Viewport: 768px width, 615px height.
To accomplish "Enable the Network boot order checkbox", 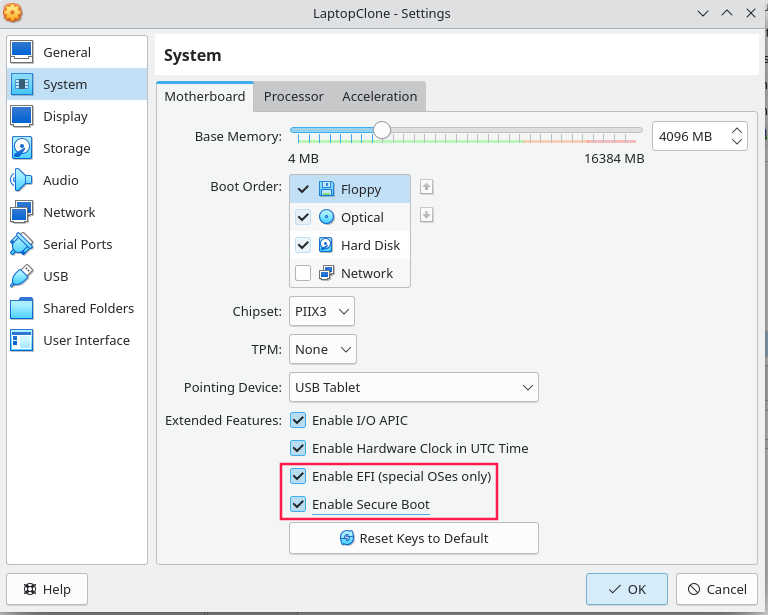I will pyautogui.click(x=303, y=273).
